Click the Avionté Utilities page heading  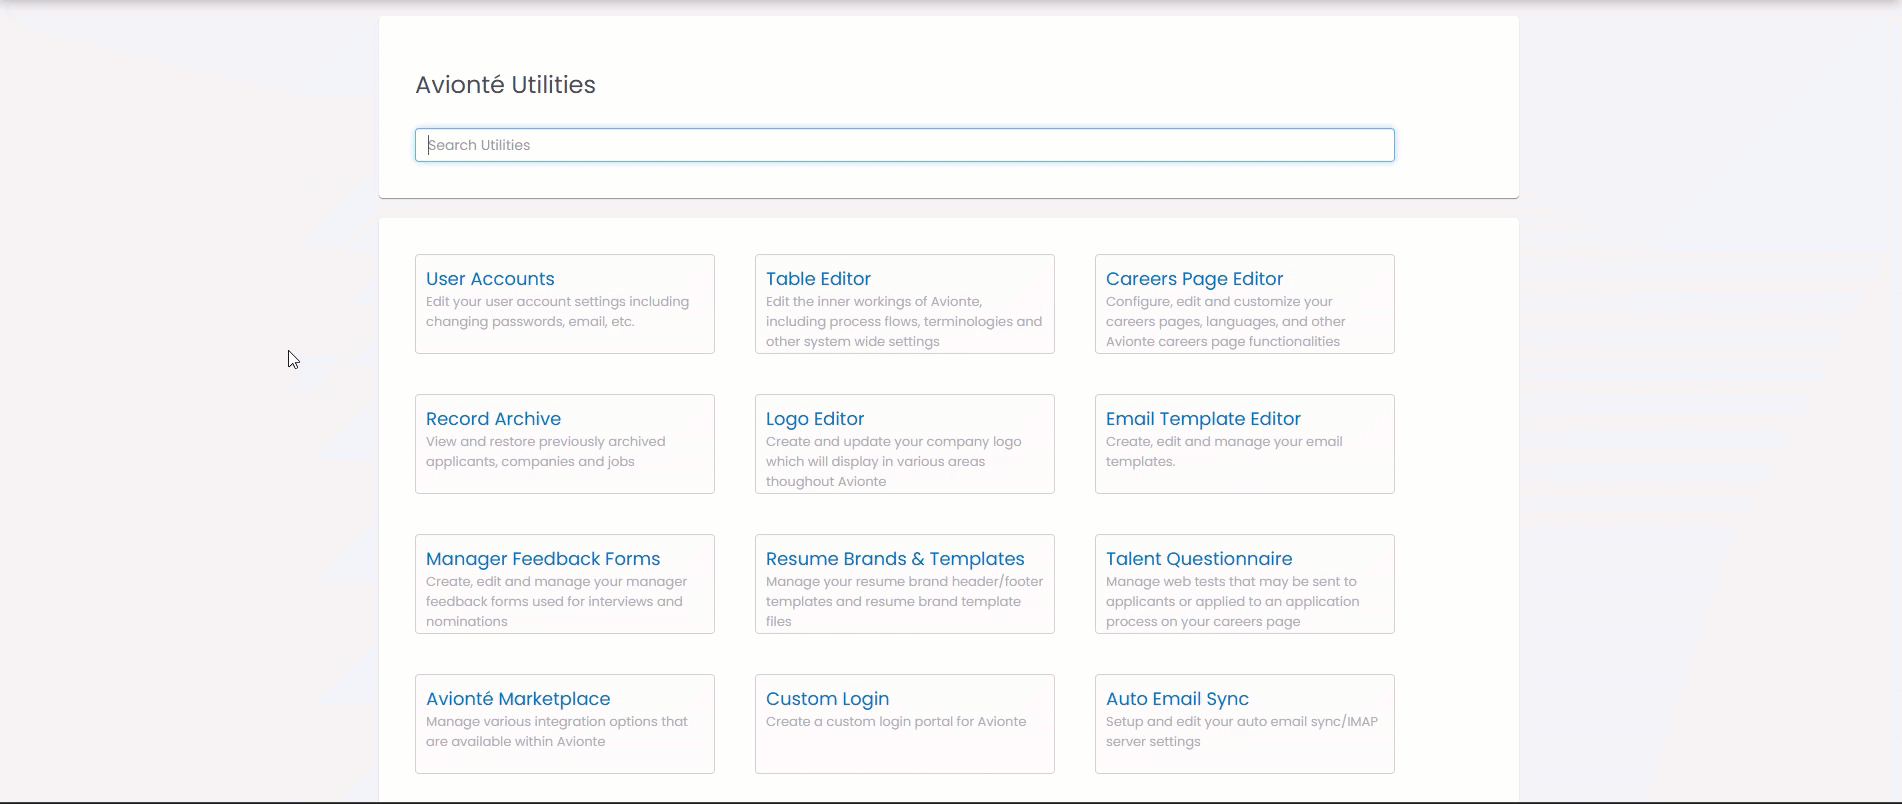point(505,85)
